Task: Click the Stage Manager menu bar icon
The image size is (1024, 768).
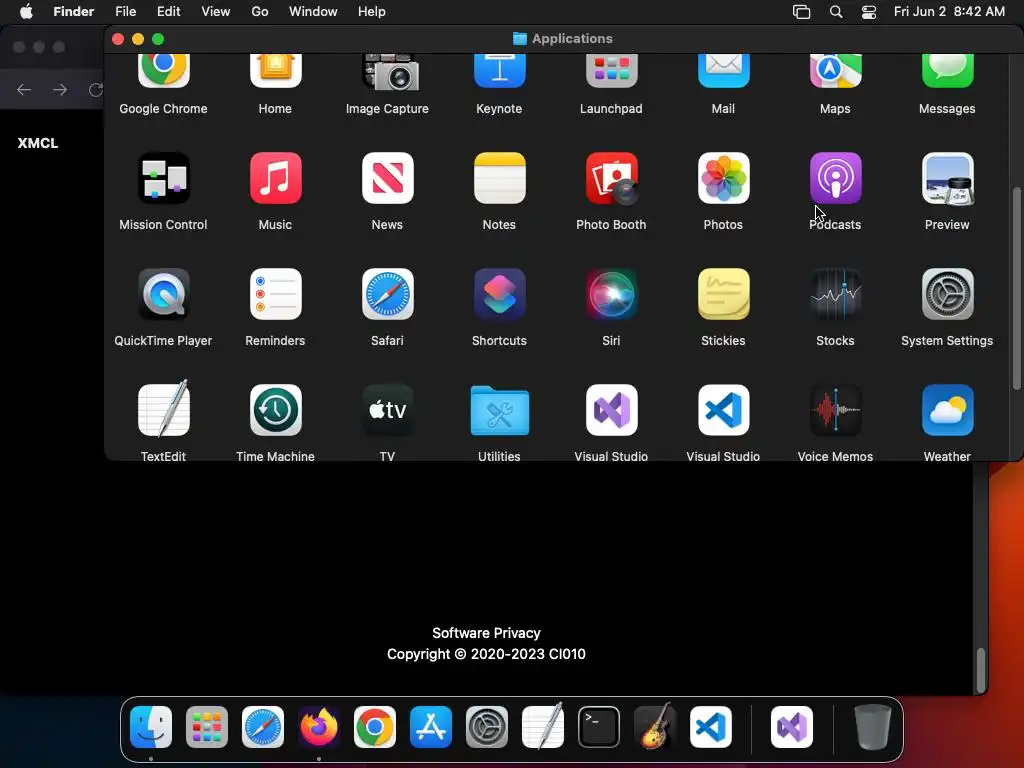Action: [801, 12]
